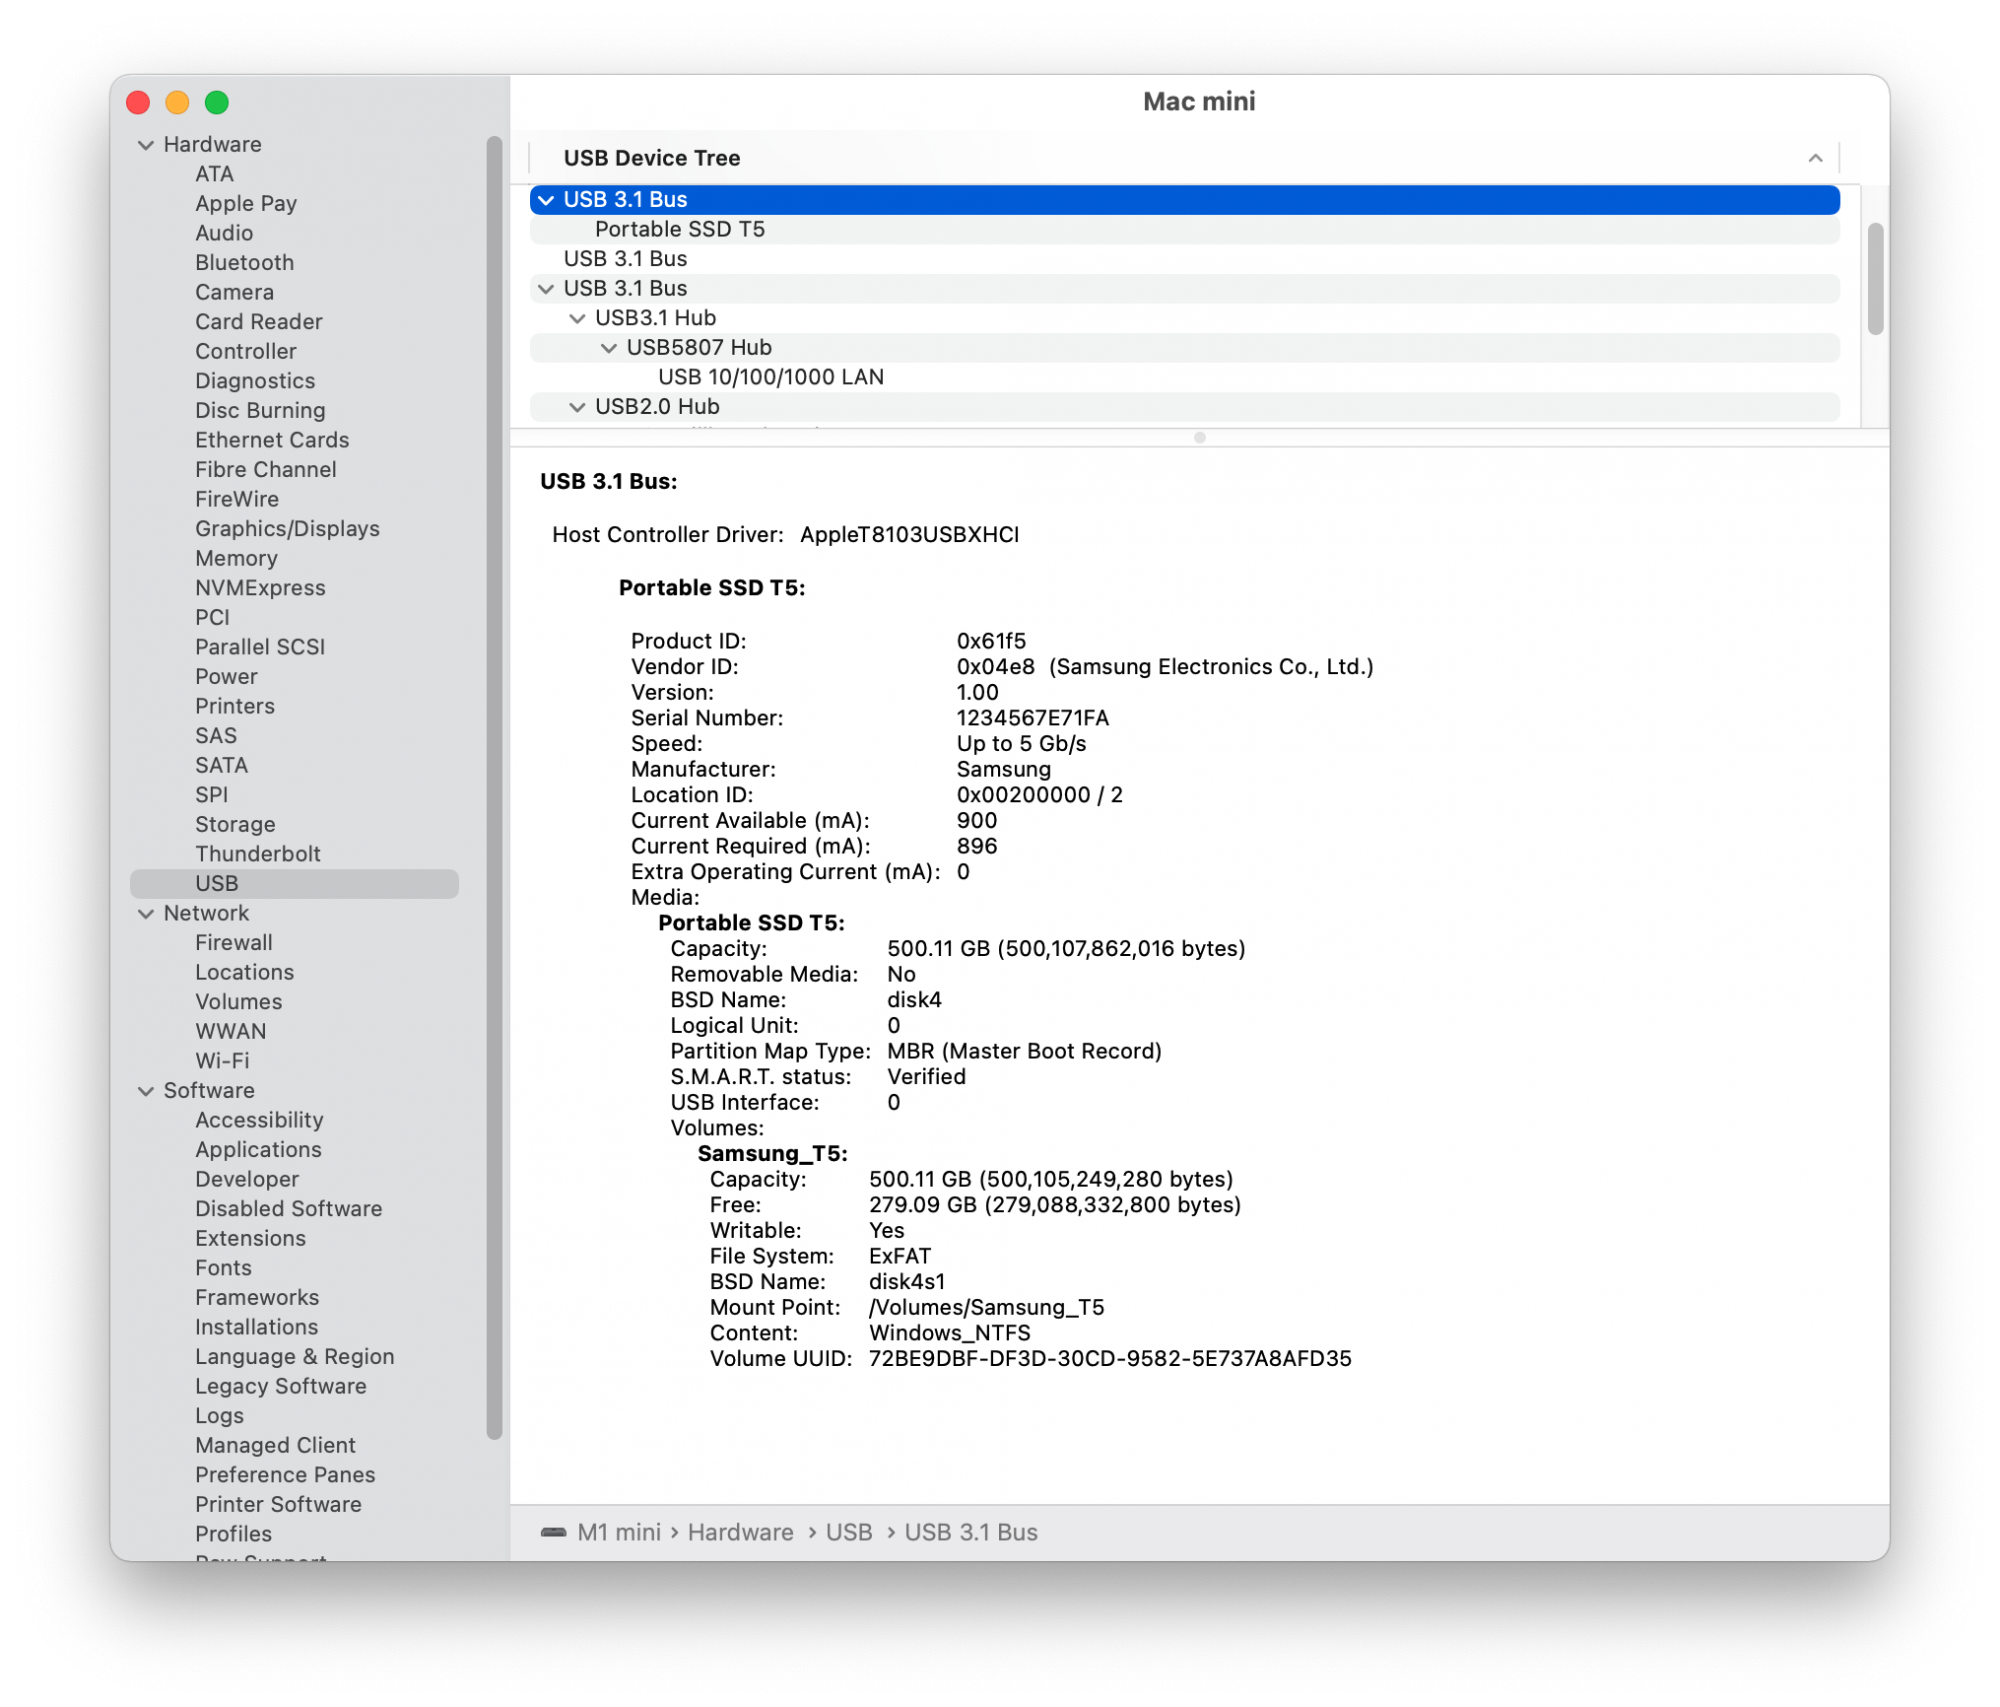Collapse the Hardware sidebar section
Screen dimensions: 2000x1707
(146, 145)
